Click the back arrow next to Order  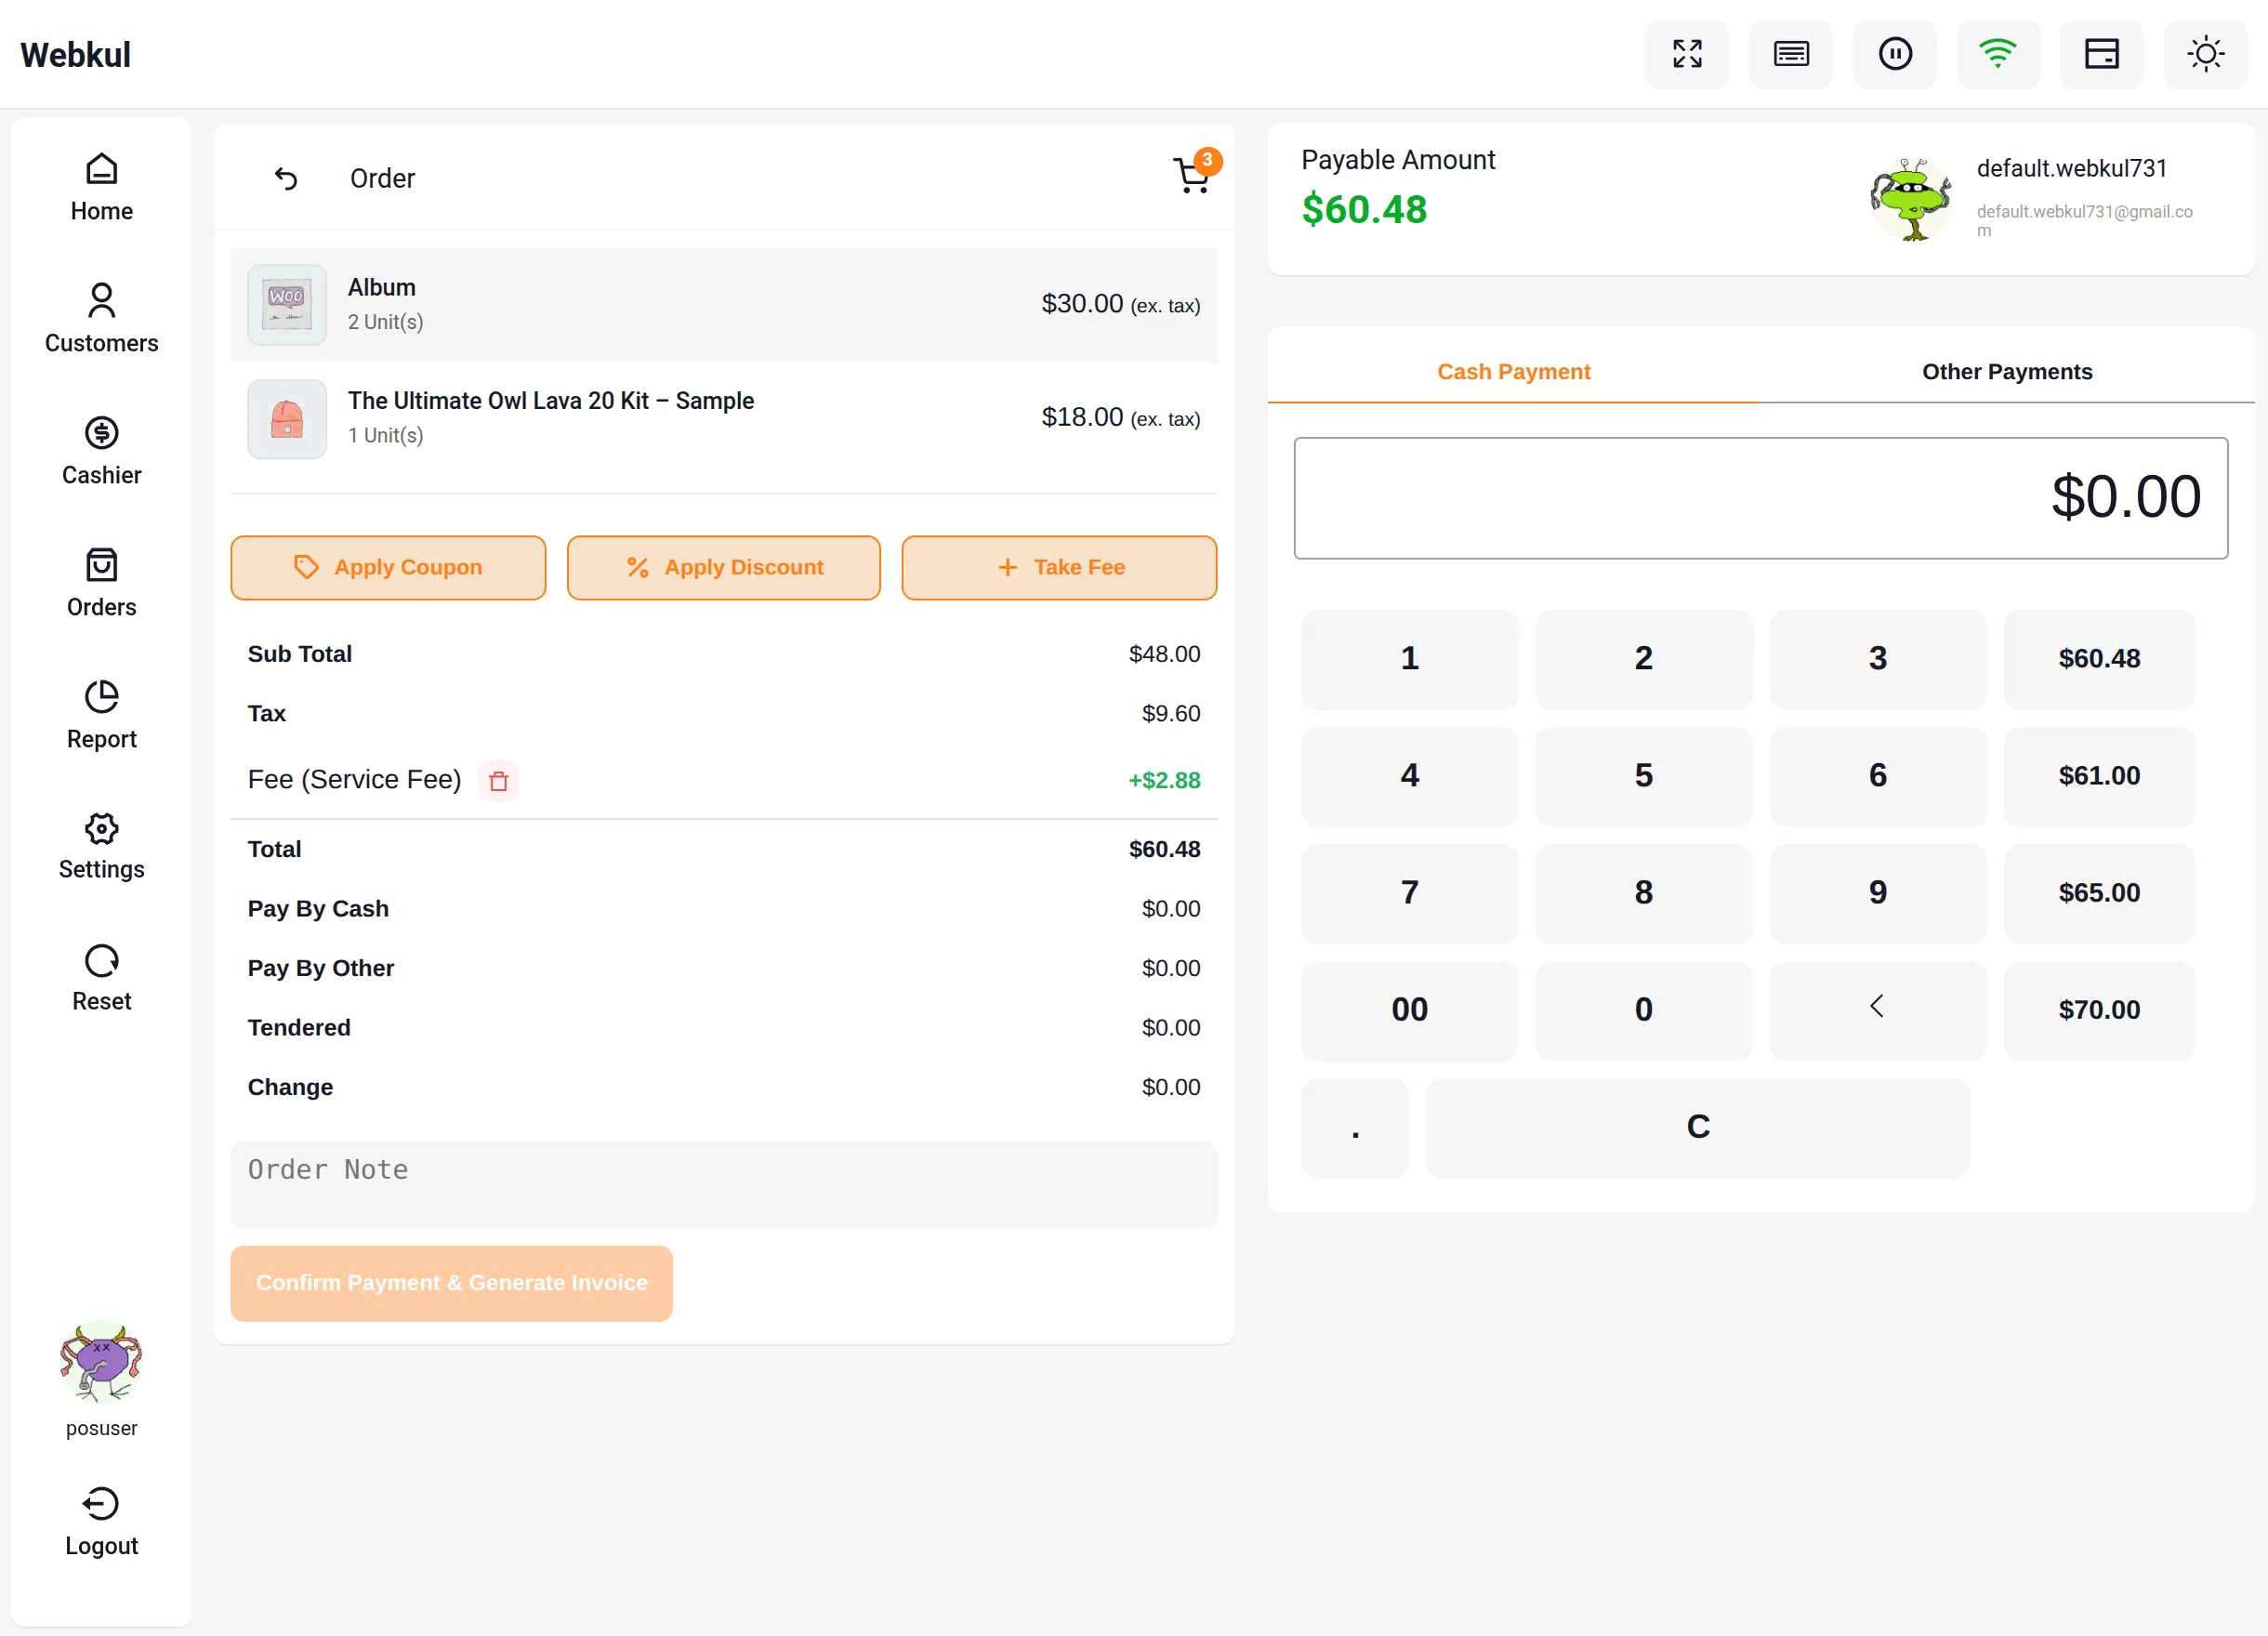(286, 178)
